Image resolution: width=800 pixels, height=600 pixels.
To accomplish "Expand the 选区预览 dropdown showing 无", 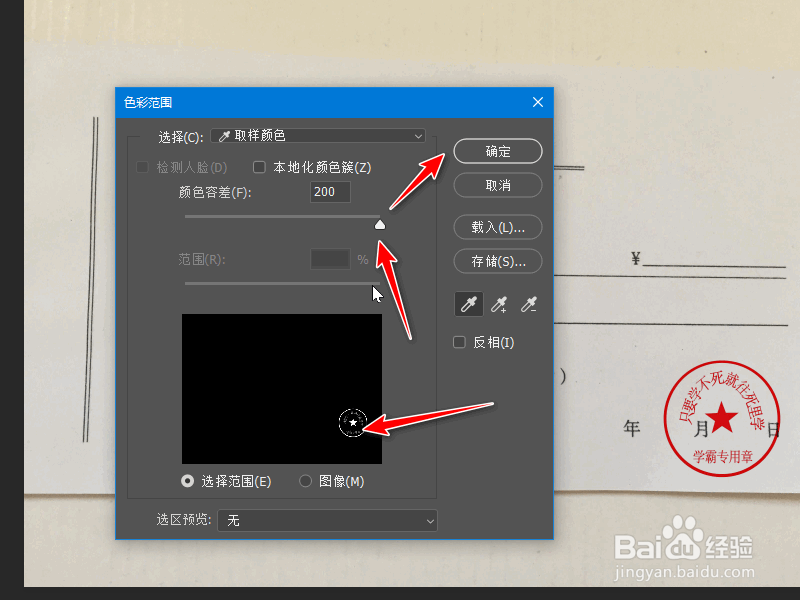I will 327,520.
